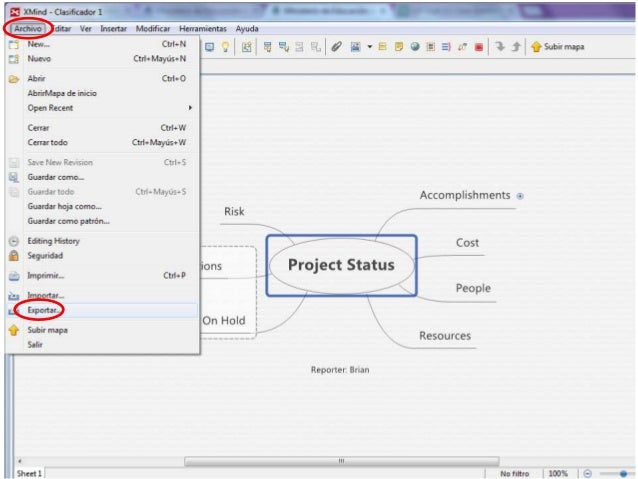Screen dimensions: 638x479
Task: Click the Subir mapa toolbar button
Action: point(557,47)
